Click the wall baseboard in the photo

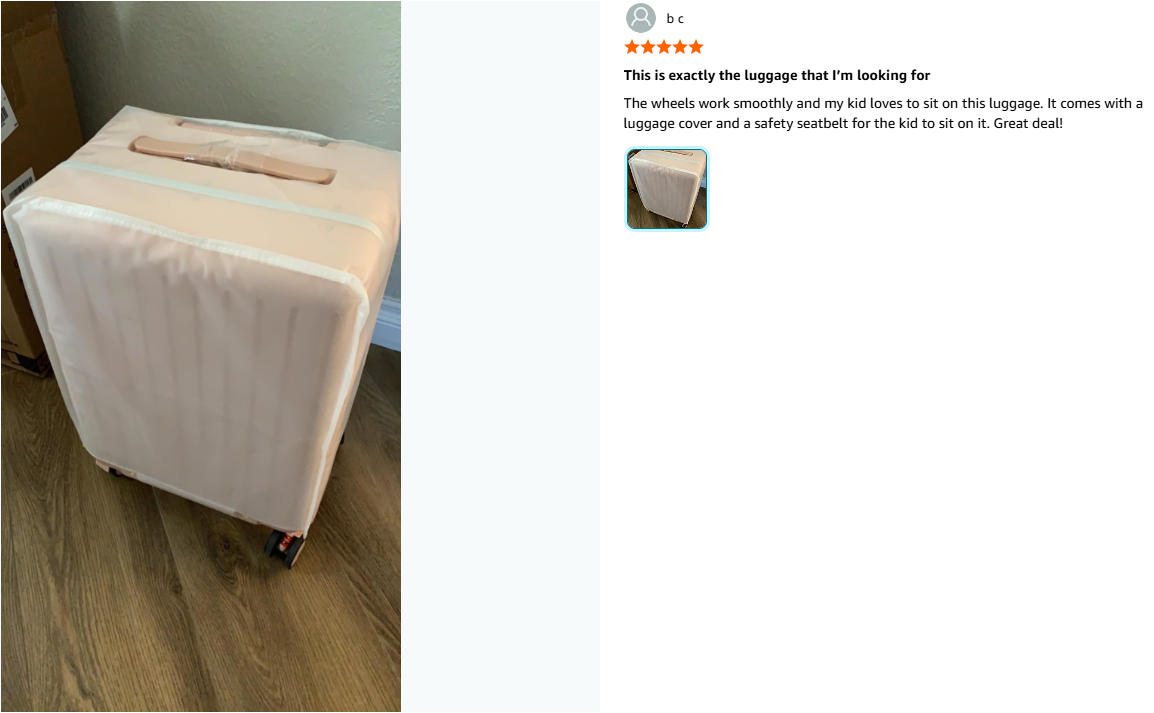coord(386,324)
